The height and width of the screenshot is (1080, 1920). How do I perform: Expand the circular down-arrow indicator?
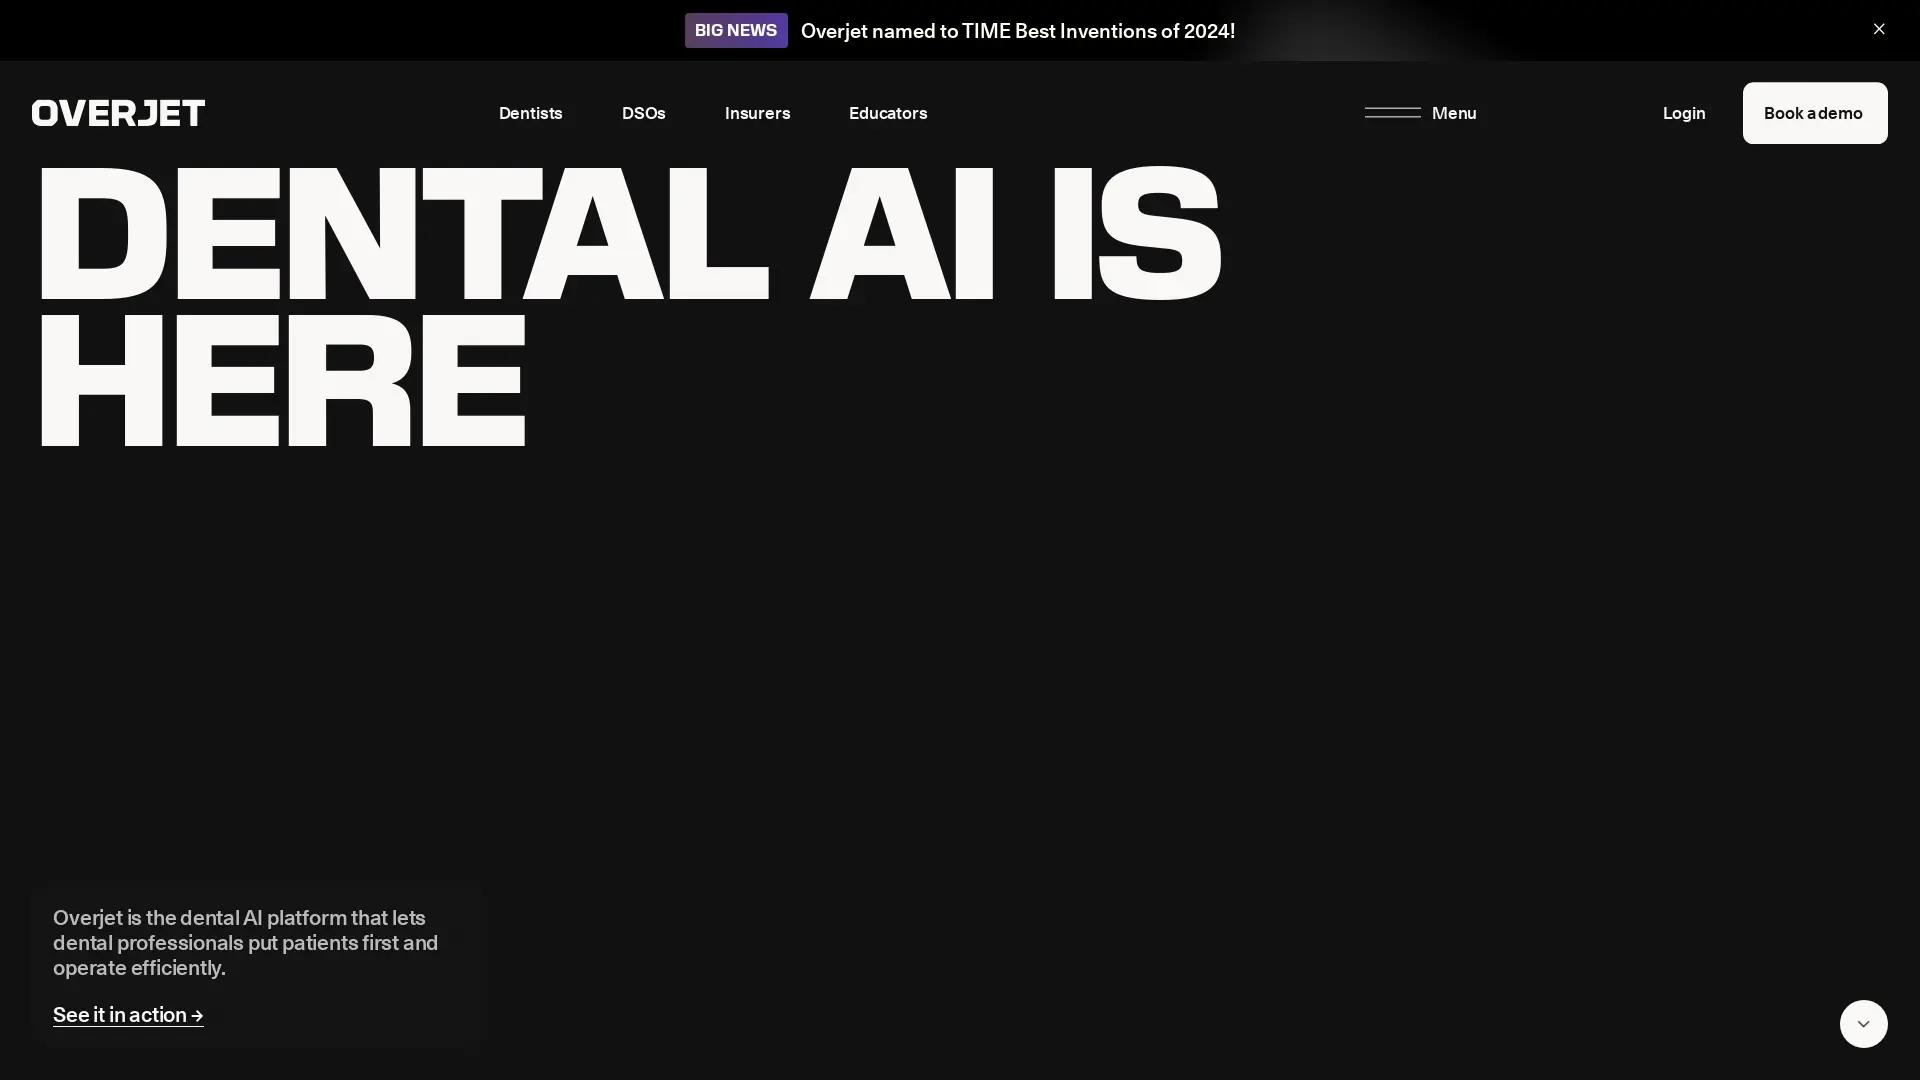[x=1862, y=1023]
